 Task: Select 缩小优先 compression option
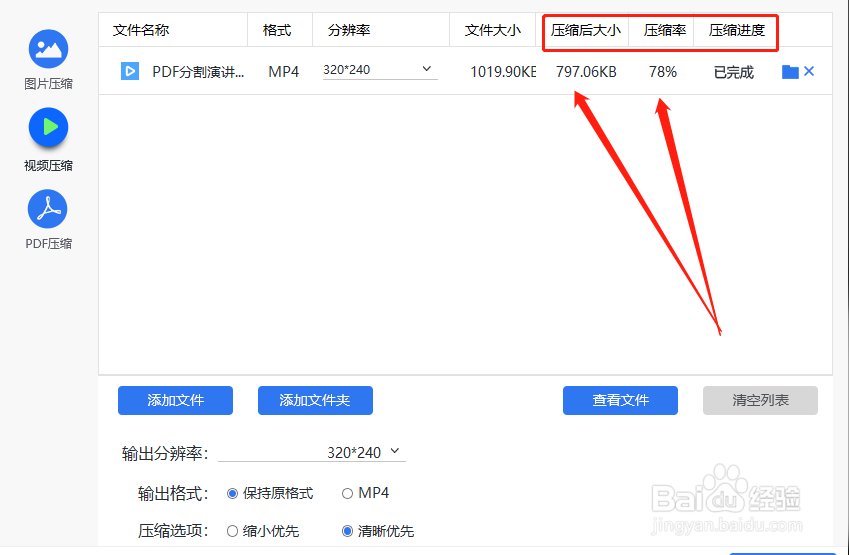pyautogui.click(x=263, y=531)
